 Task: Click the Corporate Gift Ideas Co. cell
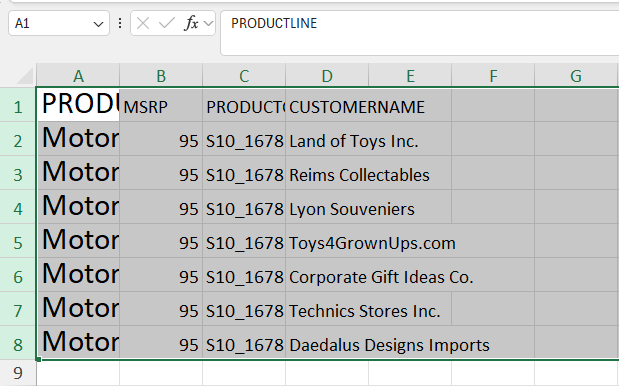click(327, 275)
